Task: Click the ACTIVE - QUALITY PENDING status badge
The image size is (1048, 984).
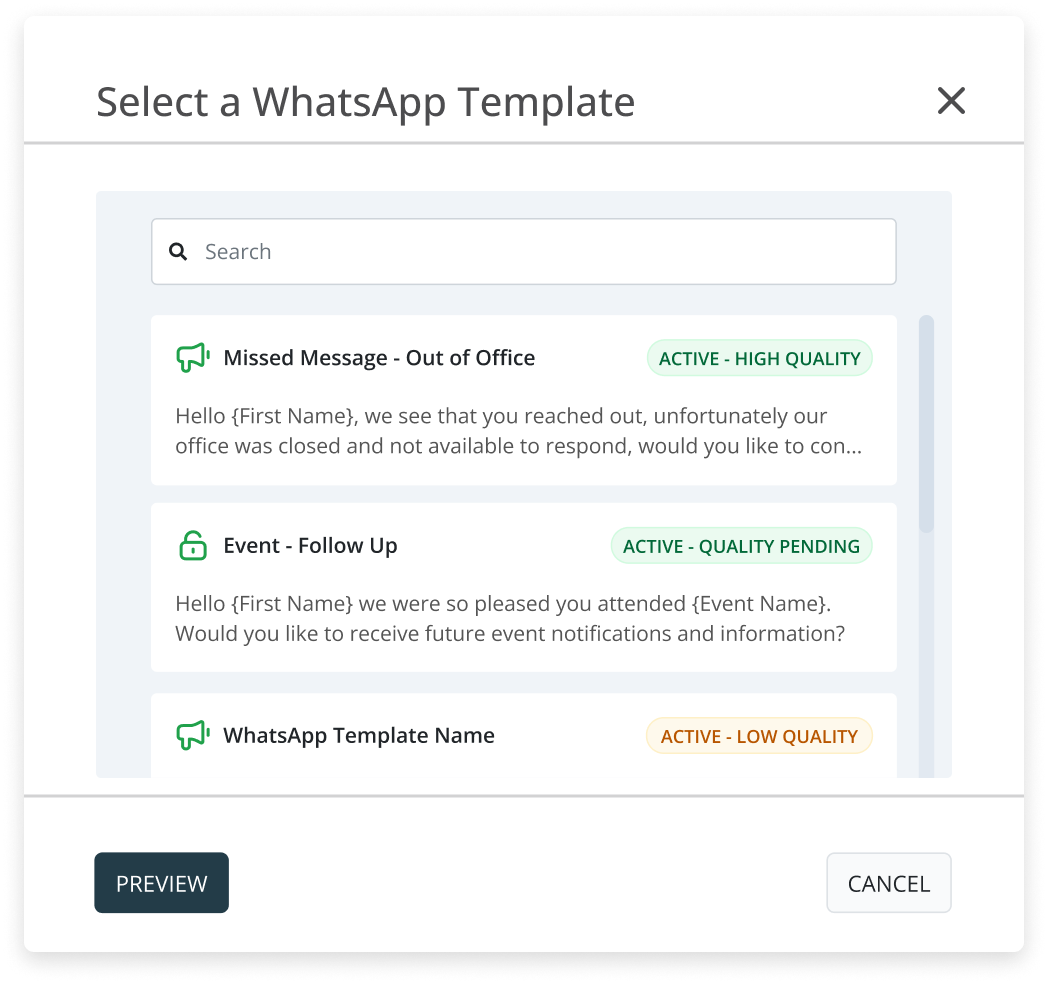Action: click(x=741, y=546)
